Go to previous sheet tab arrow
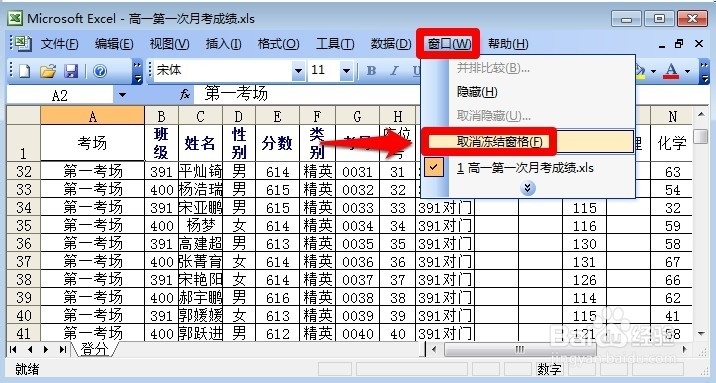Image resolution: width=716 pixels, height=383 pixels. pyautogui.click(x=30, y=350)
